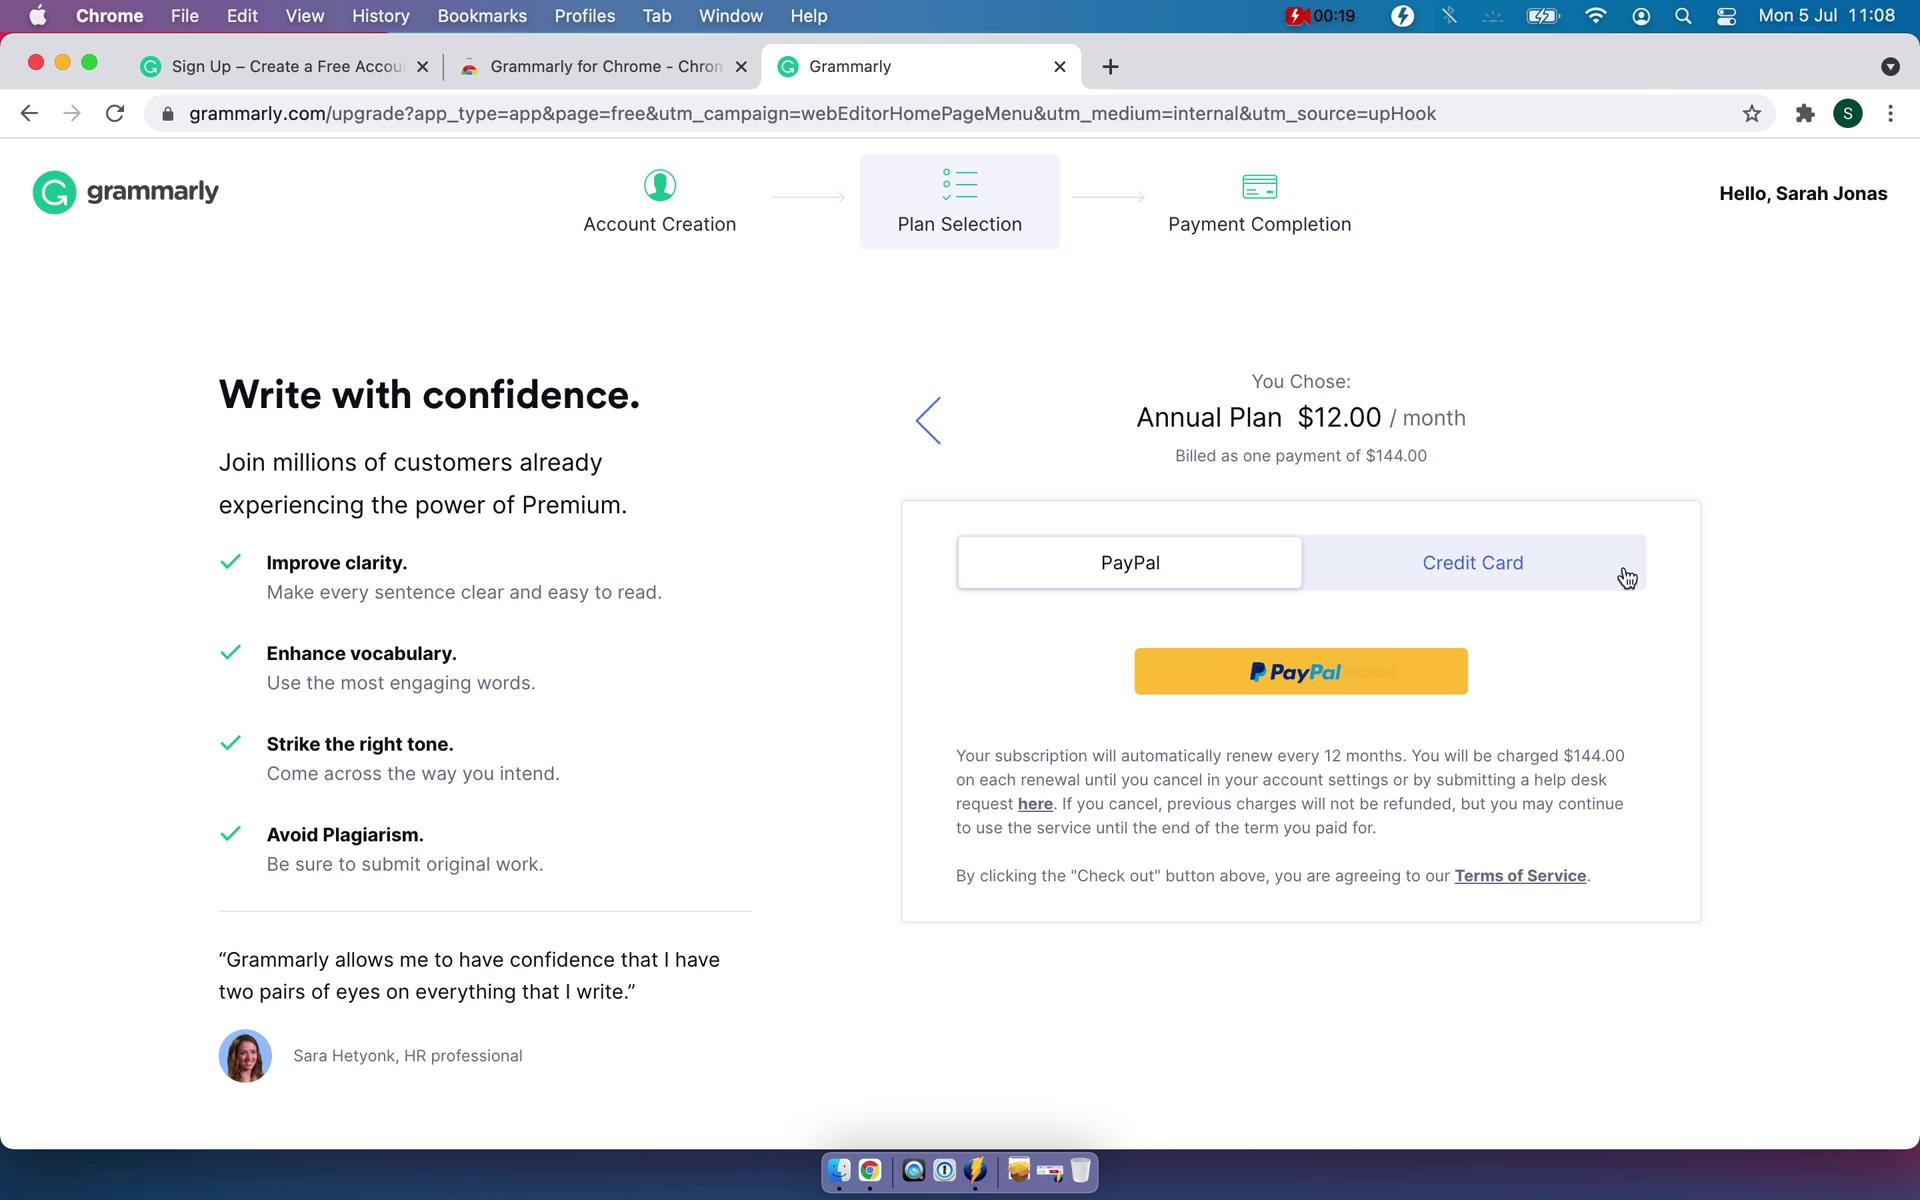This screenshot has height=1200, width=1920.
Task: Click the Plan Selection step icon
Action: [960, 184]
